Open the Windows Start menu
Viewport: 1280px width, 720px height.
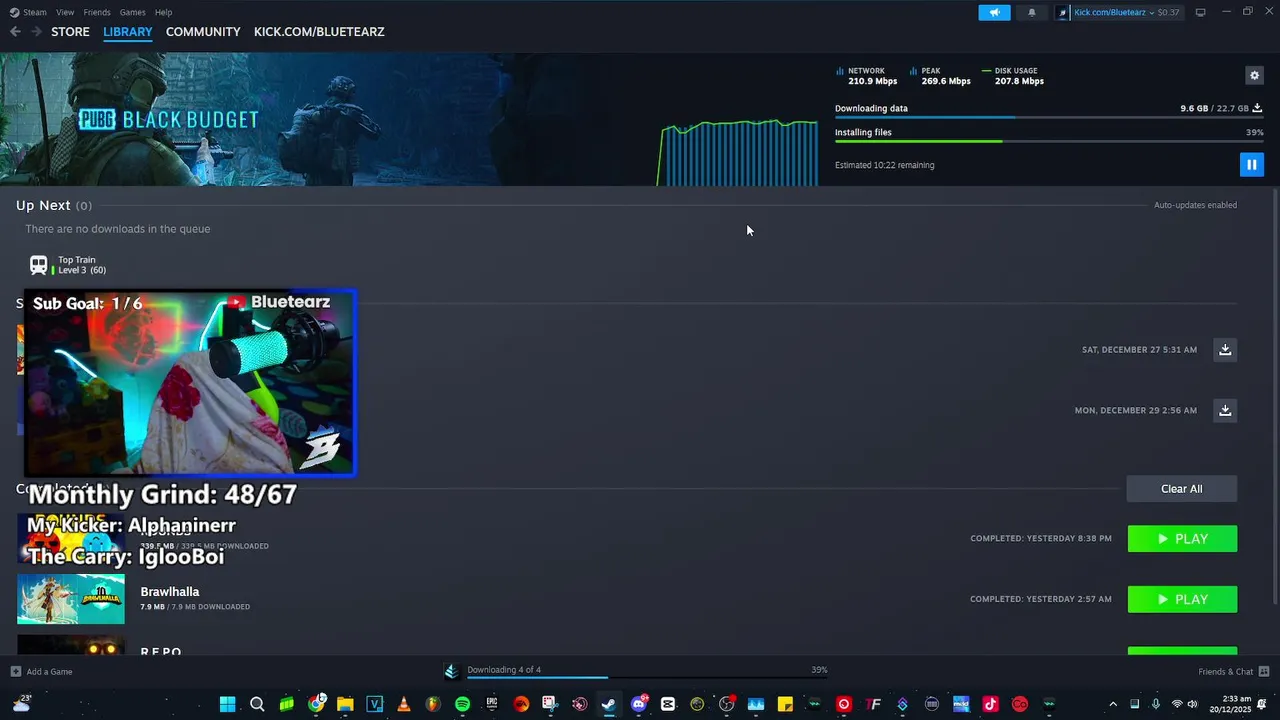(227, 704)
